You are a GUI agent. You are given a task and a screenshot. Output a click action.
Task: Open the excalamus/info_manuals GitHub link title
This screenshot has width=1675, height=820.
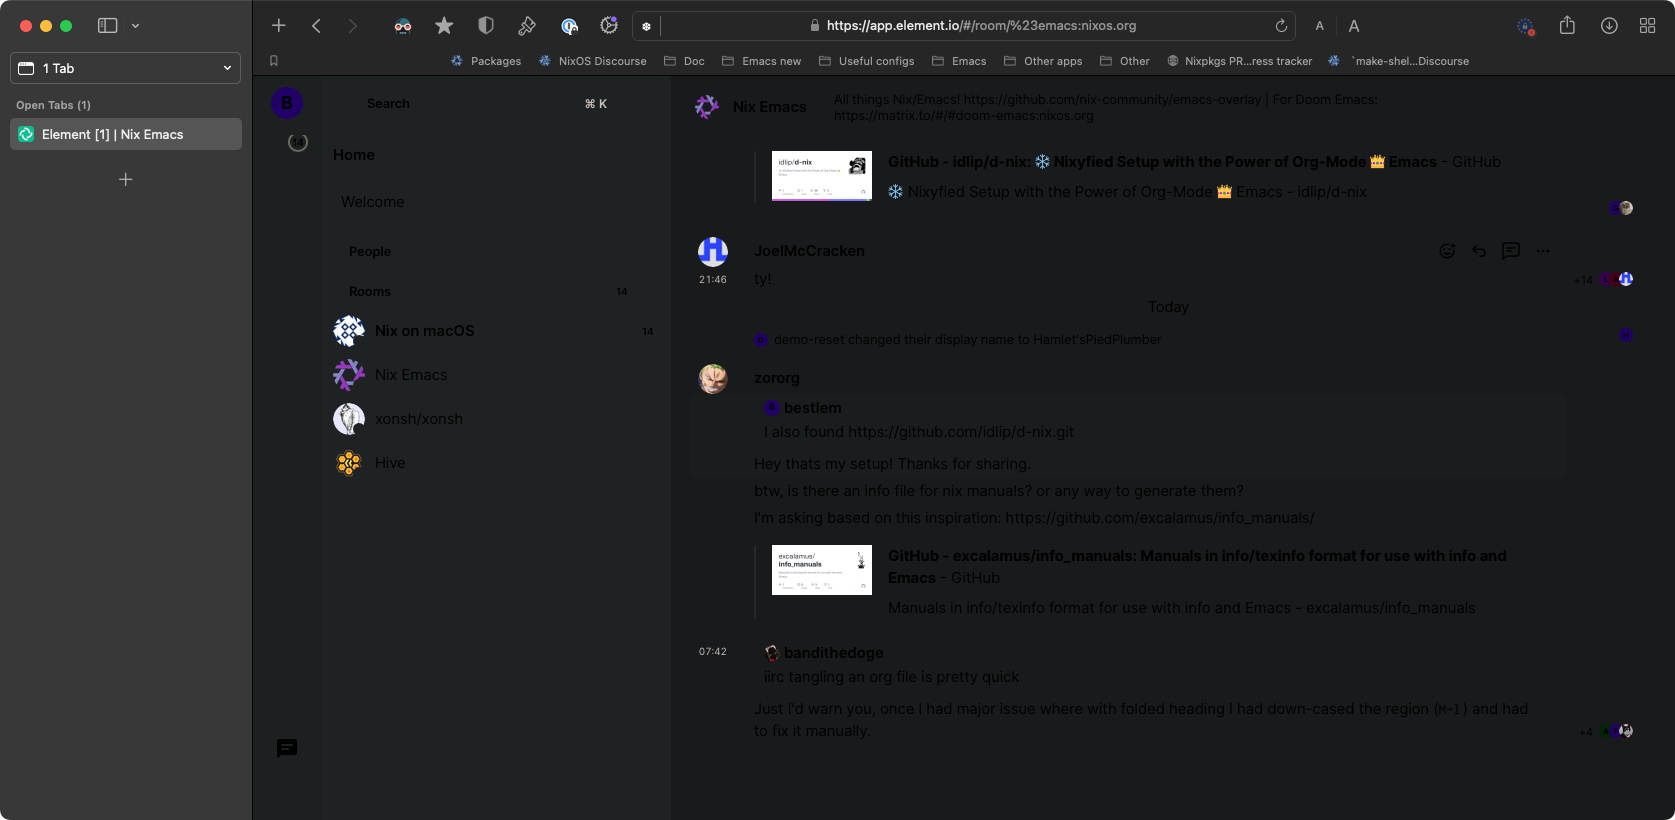[1197, 567]
